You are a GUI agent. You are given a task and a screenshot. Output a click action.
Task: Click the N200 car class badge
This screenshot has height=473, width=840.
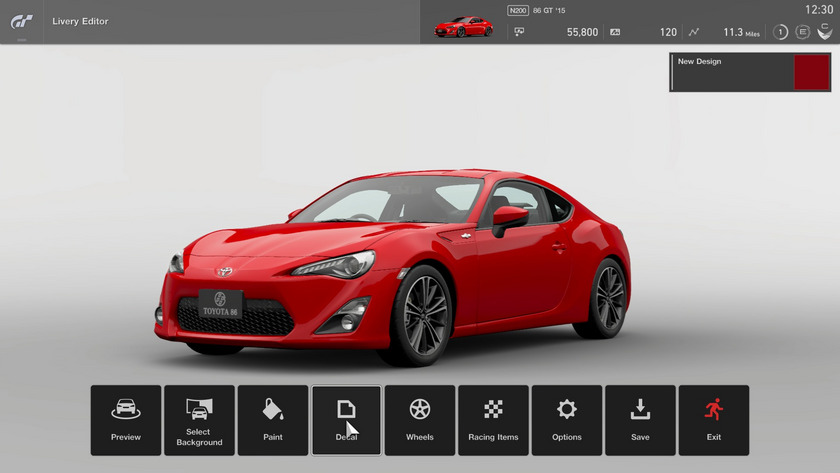(518, 11)
